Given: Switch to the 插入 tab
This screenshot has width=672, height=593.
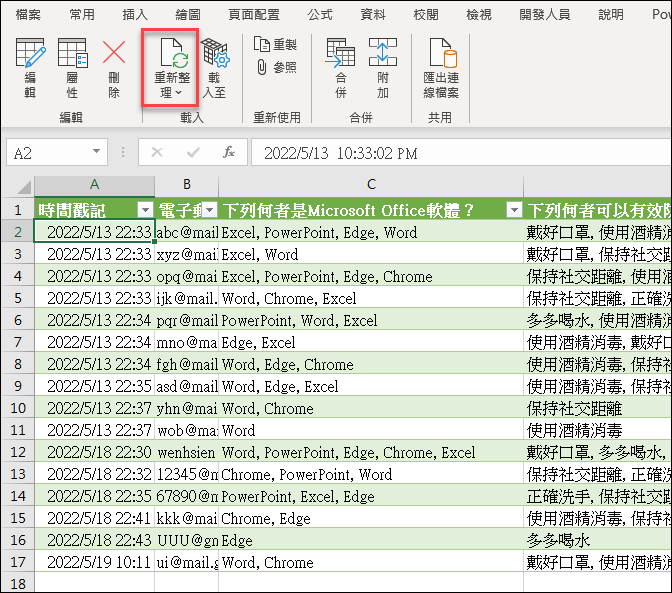Looking at the screenshot, I should pyautogui.click(x=135, y=15).
